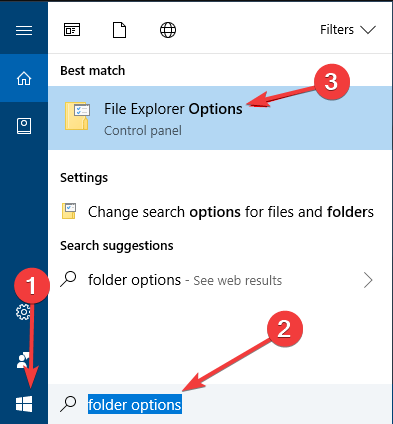Open the Notebook icon in sidebar
Image resolution: width=393 pixels, height=424 pixels.
click(x=24, y=126)
